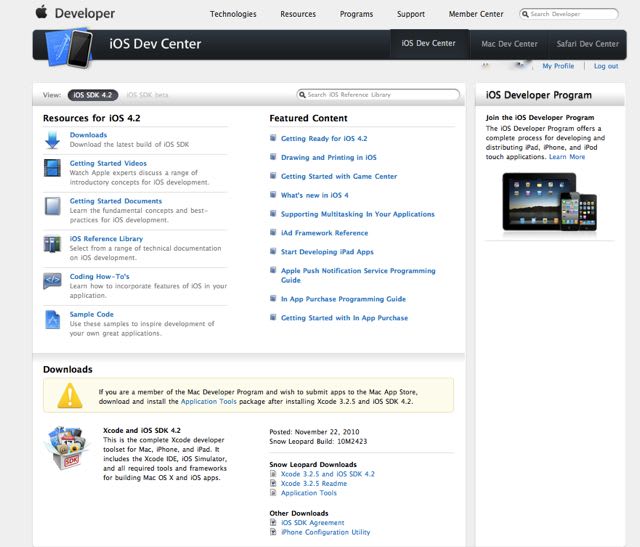Click document icon beside iOS SDK Agreement

coord(273,523)
